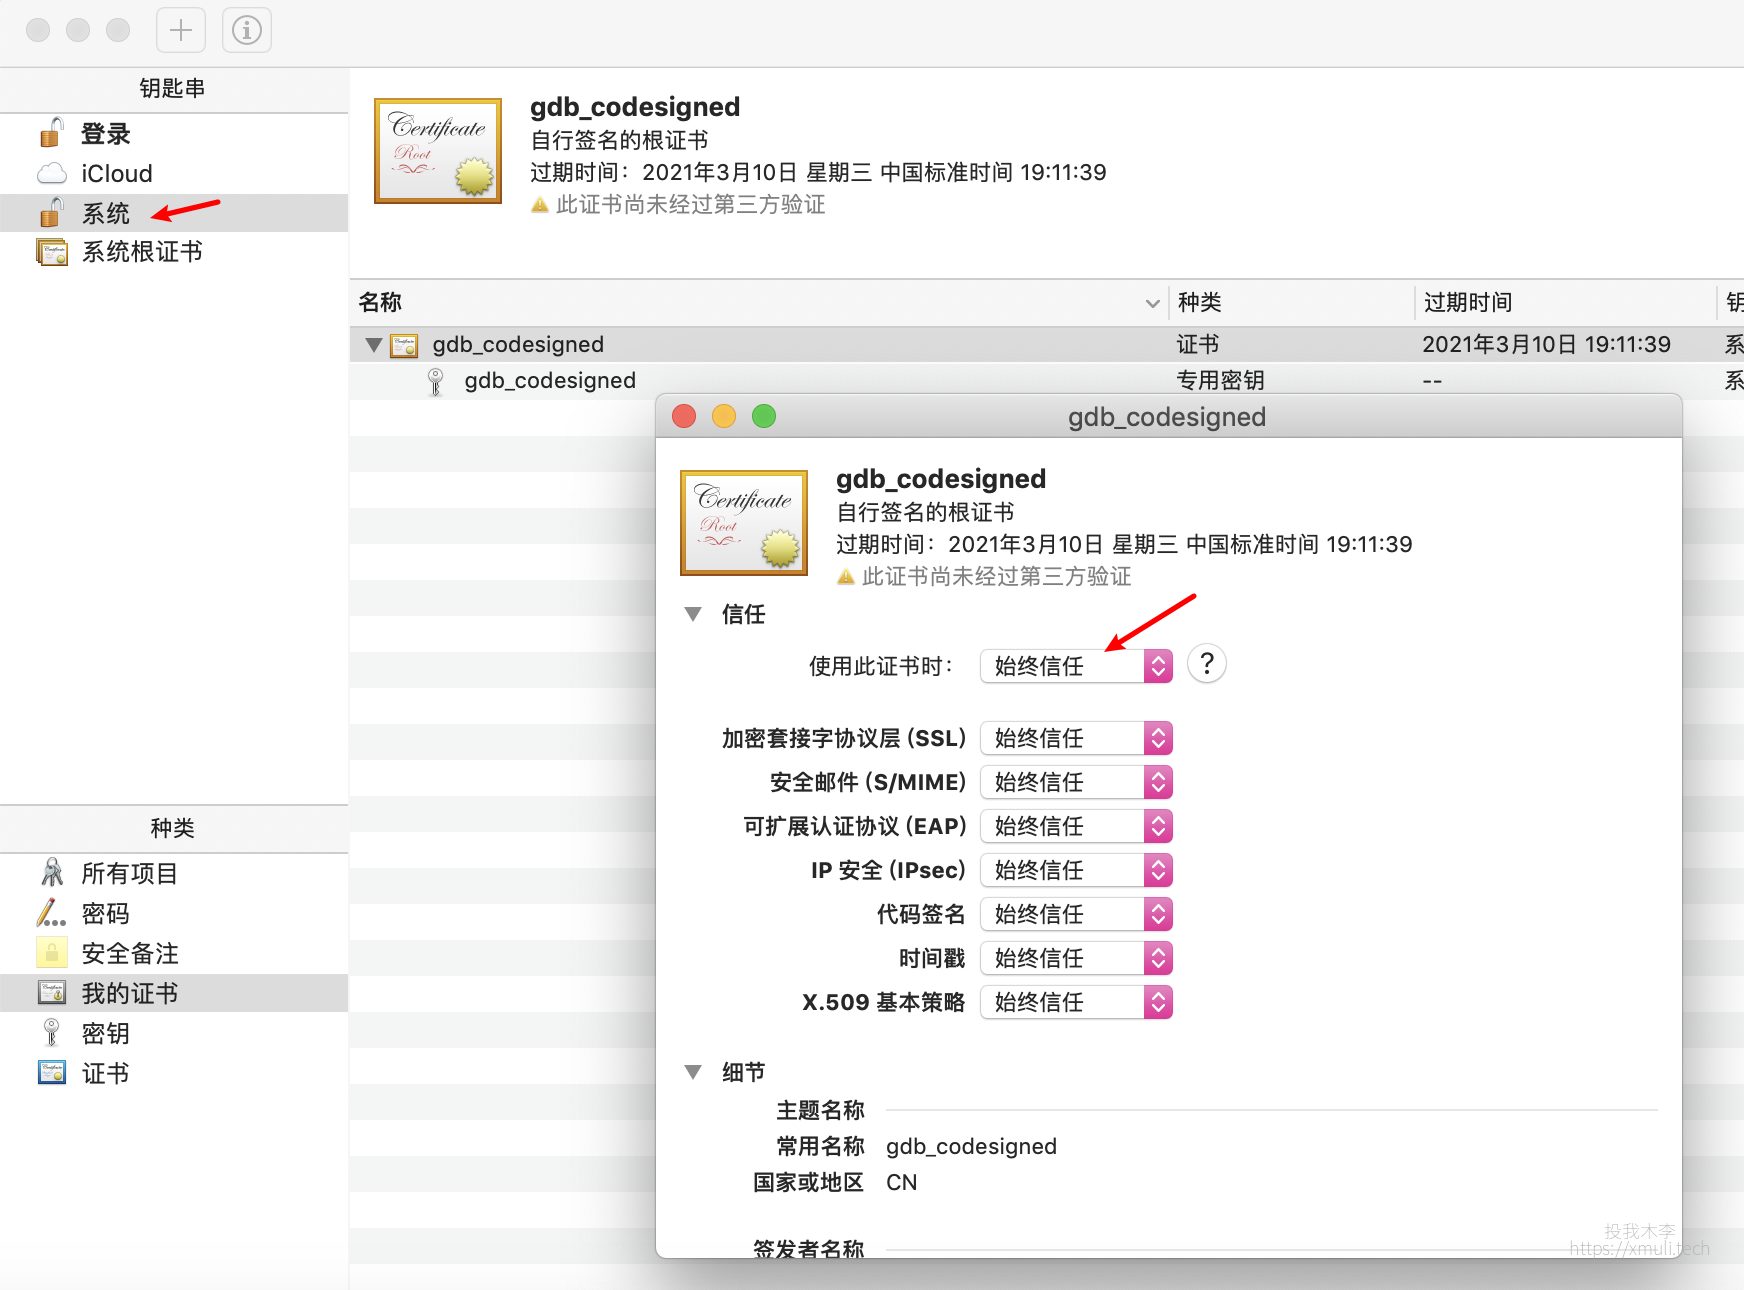Open the 使用此证书时 trust dropdown
The image size is (1744, 1290).
pos(1076,666)
